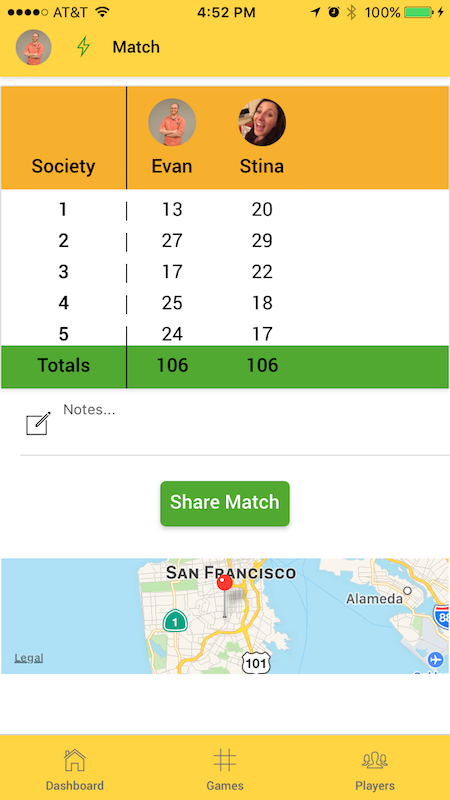Tap the airport icon on map
This screenshot has width=450, height=800.
tap(436, 659)
